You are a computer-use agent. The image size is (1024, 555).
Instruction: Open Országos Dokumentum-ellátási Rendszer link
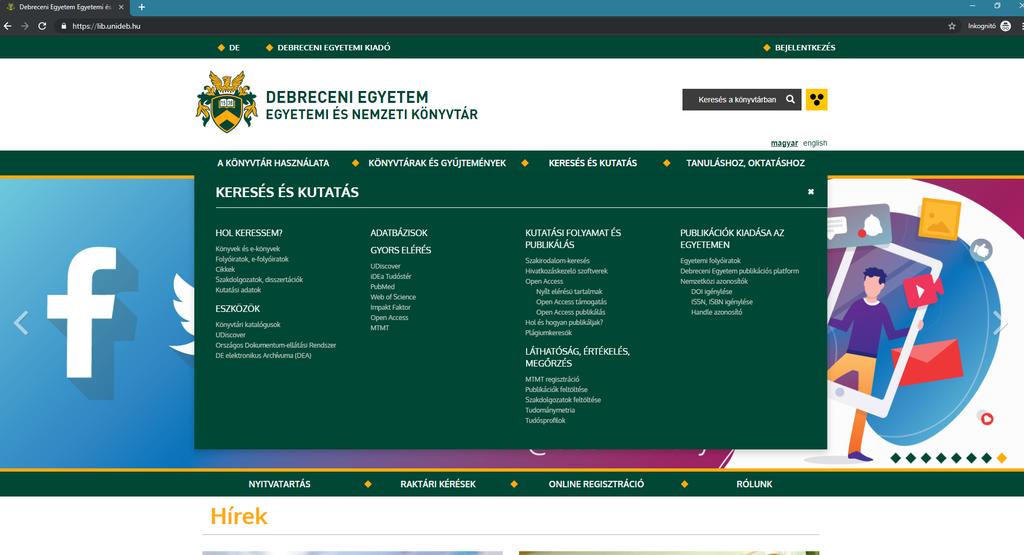(276, 345)
